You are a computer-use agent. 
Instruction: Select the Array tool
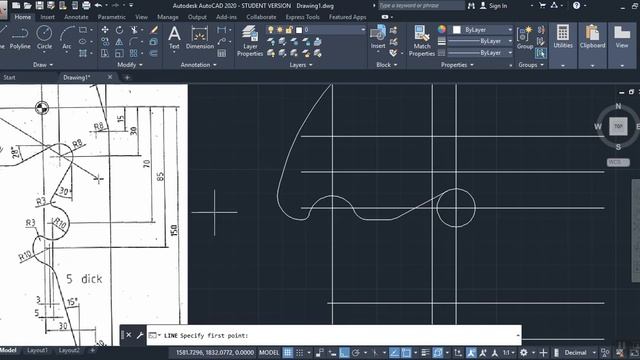tap(134, 53)
